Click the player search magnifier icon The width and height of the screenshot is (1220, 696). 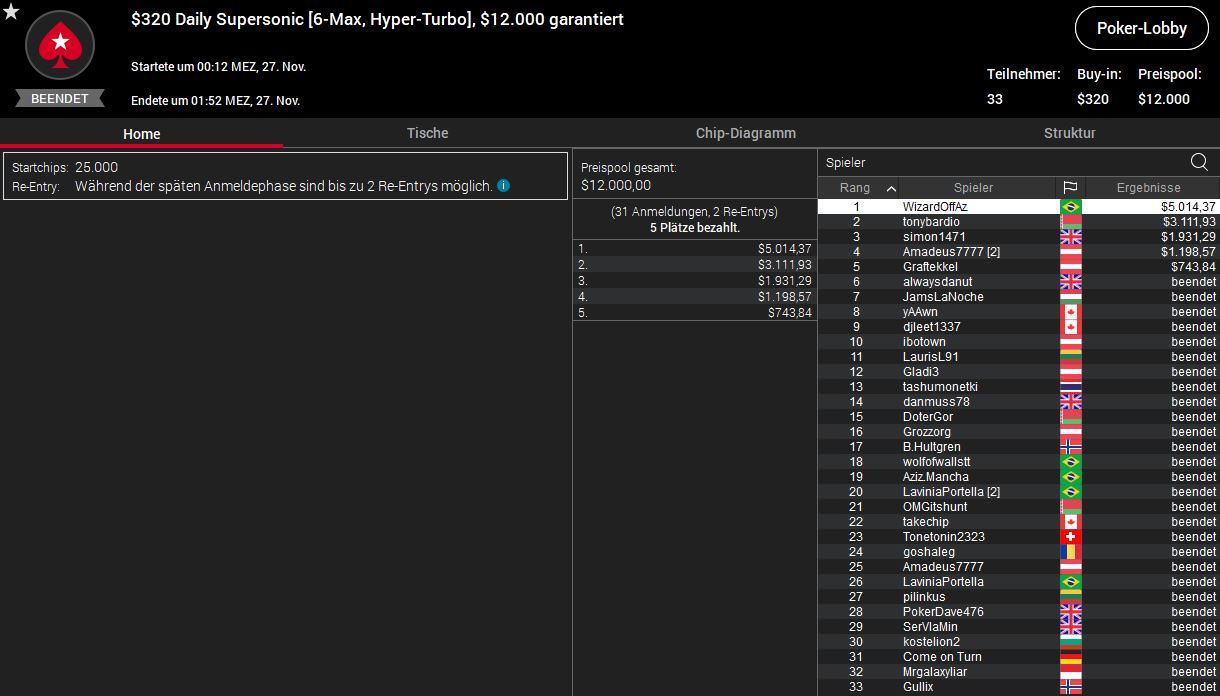(x=1199, y=162)
